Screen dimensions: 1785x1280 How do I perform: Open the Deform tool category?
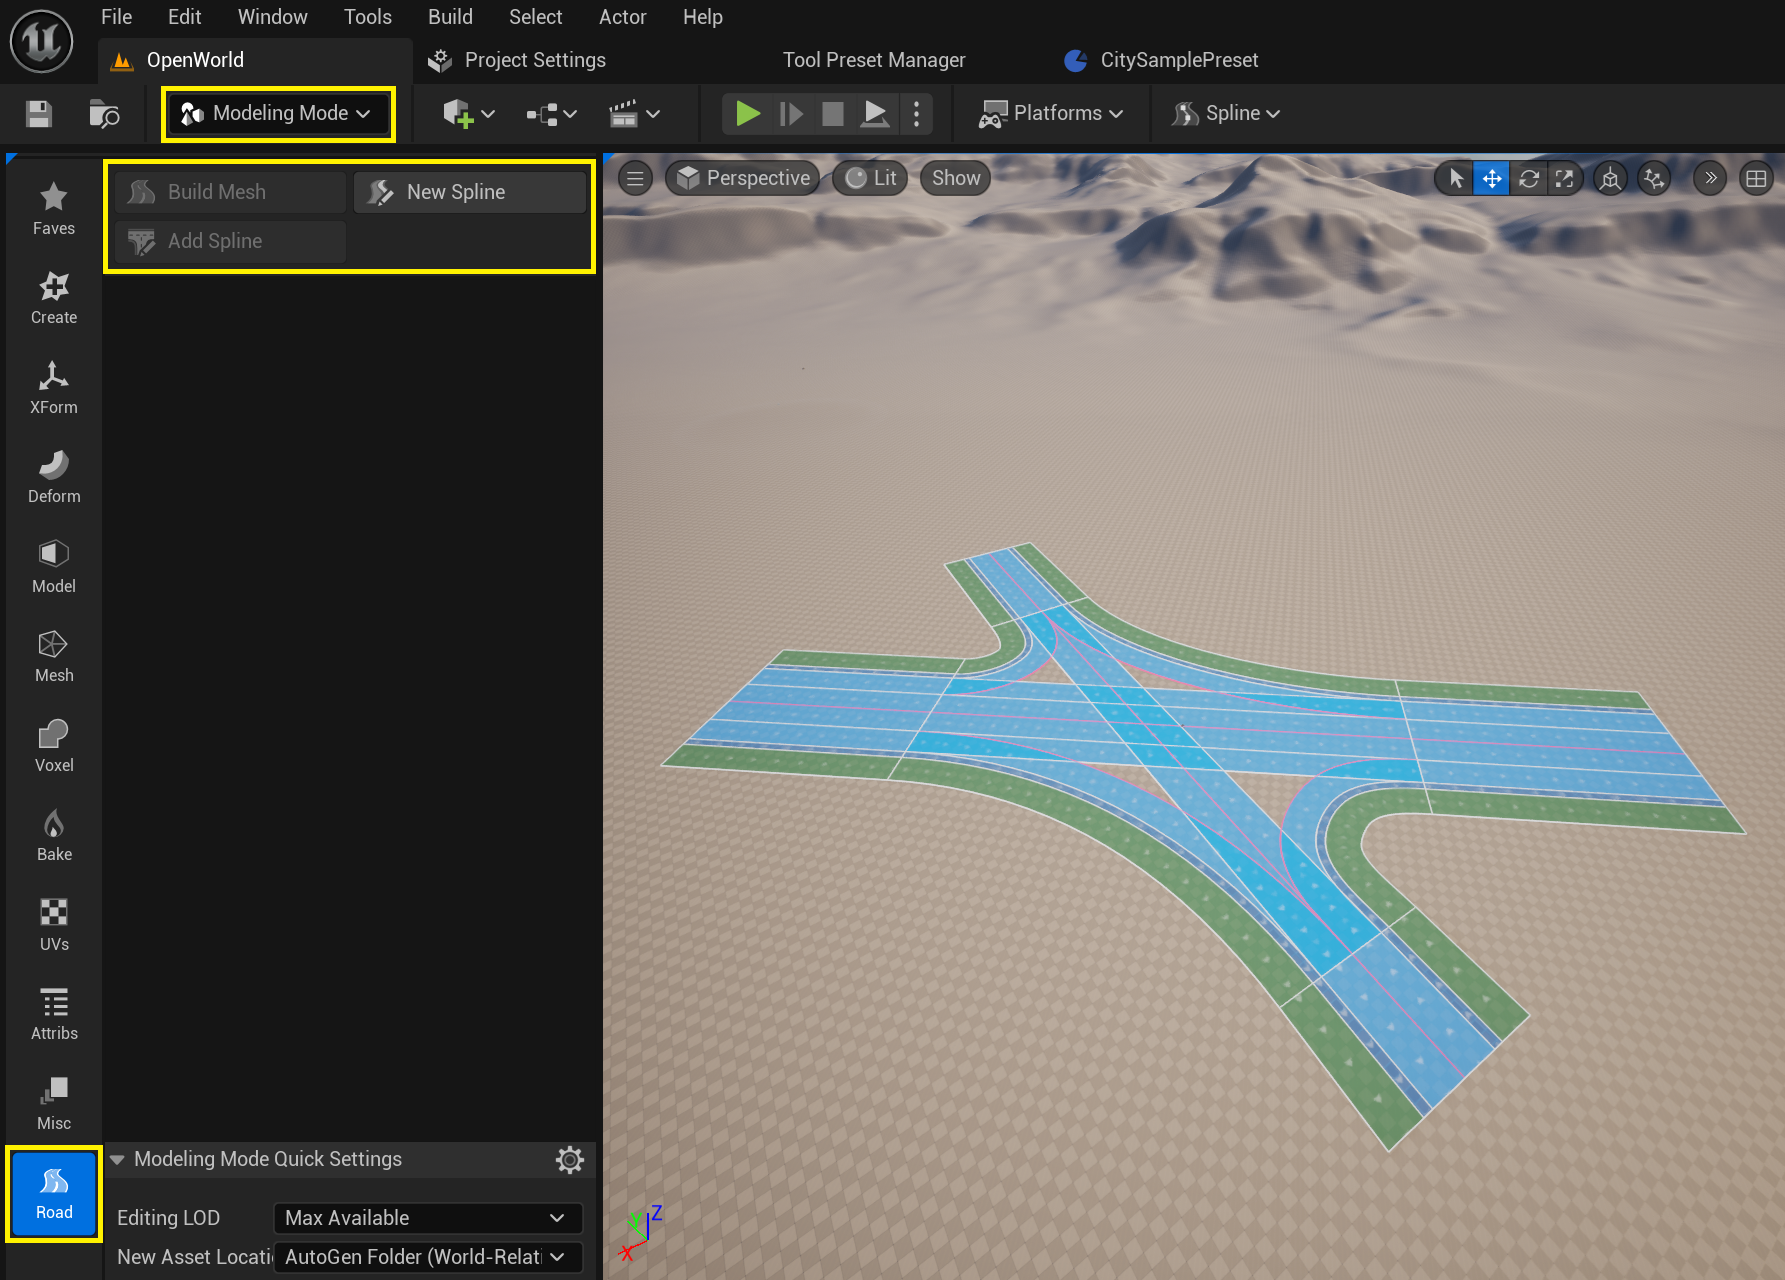(54, 477)
